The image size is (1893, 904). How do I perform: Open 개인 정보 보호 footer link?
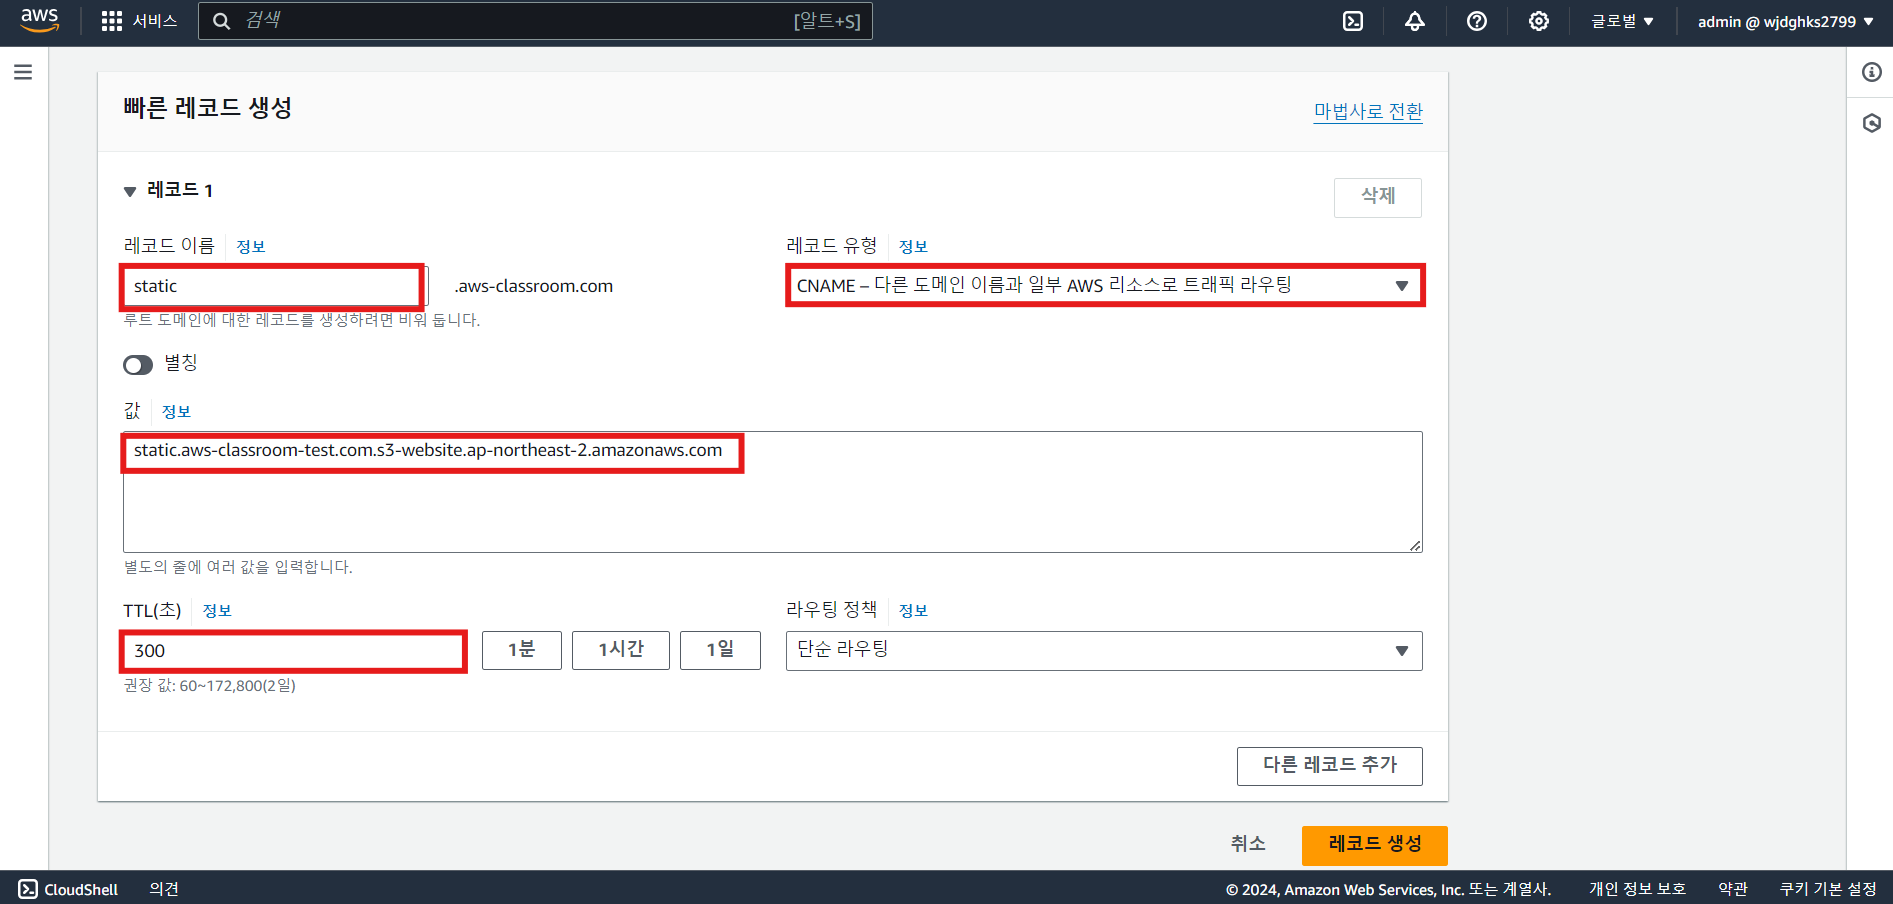(x=1637, y=889)
